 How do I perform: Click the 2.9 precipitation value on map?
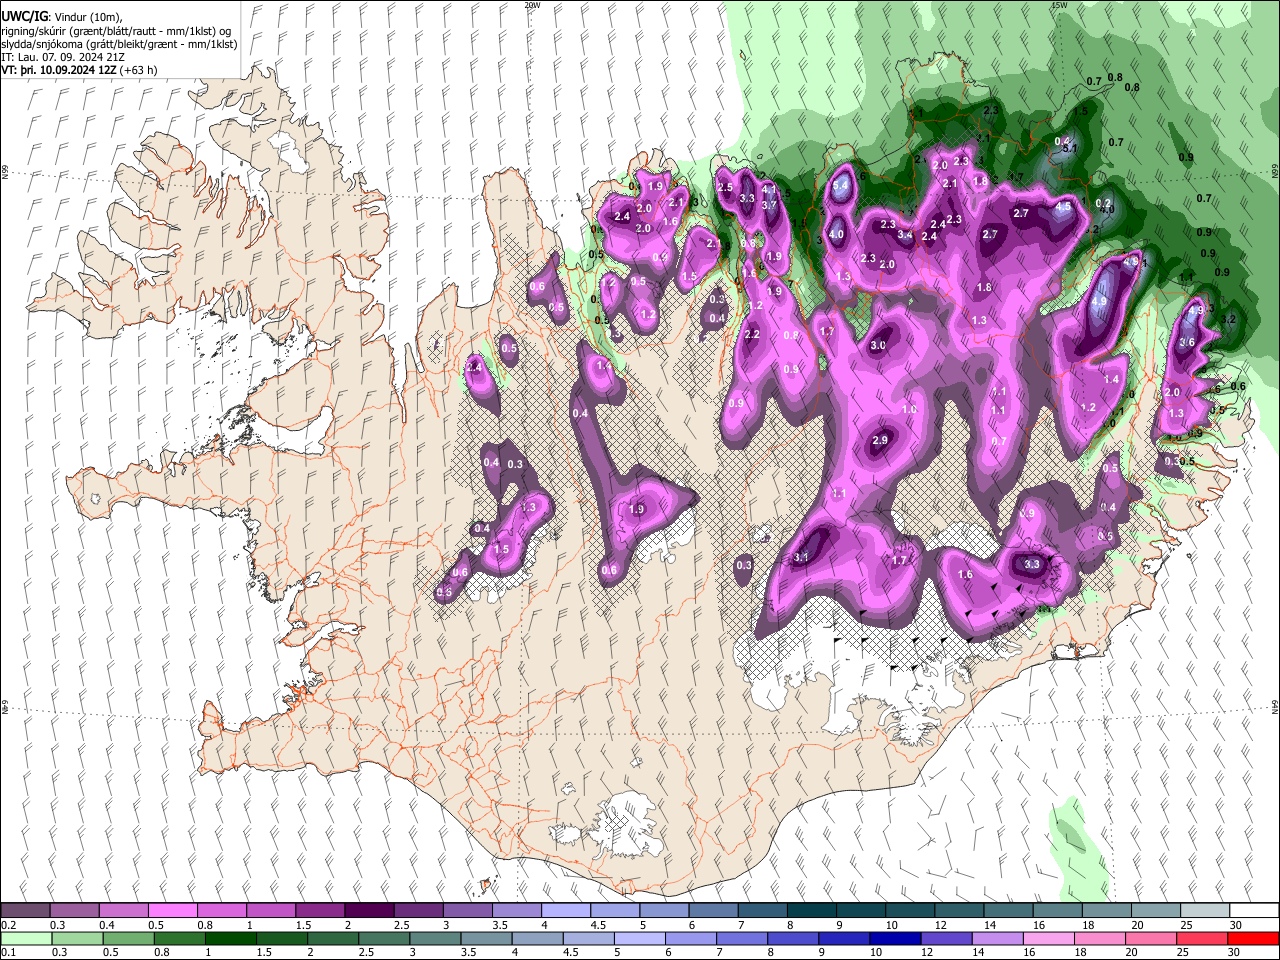[x=880, y=441]
